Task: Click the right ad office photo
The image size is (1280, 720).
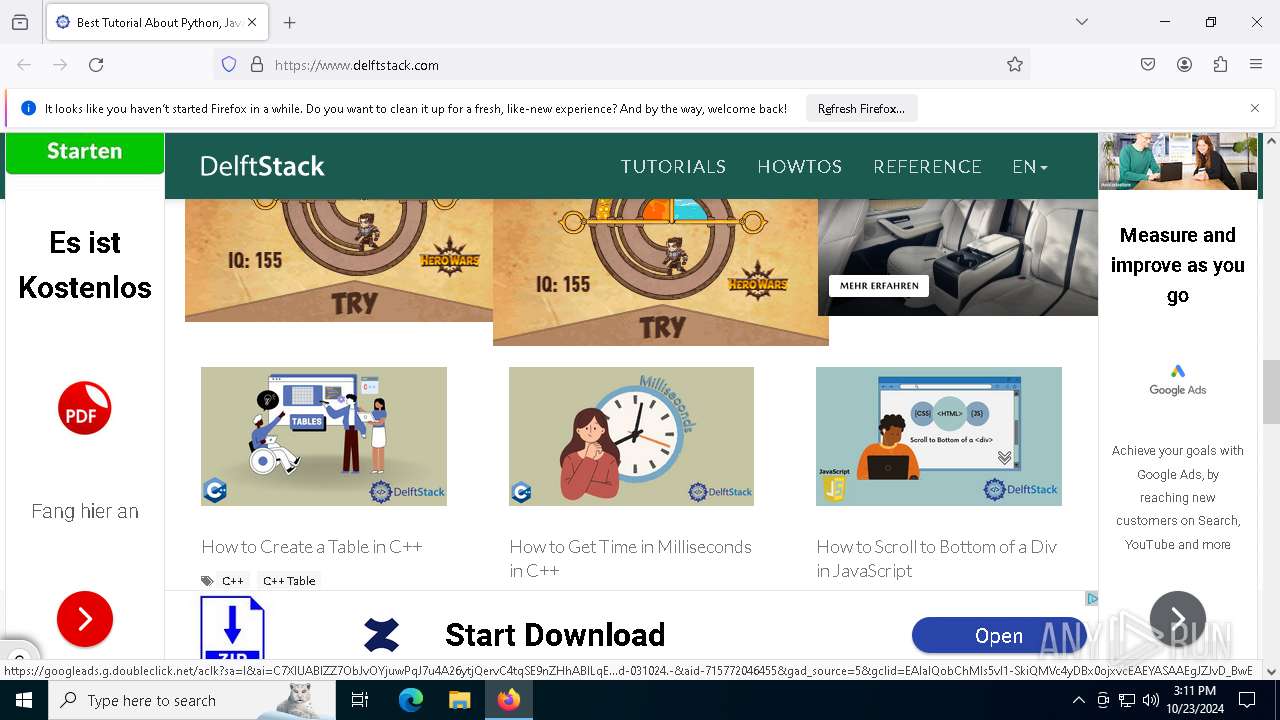Action: pyautogui.click(x=1178, y=161)
